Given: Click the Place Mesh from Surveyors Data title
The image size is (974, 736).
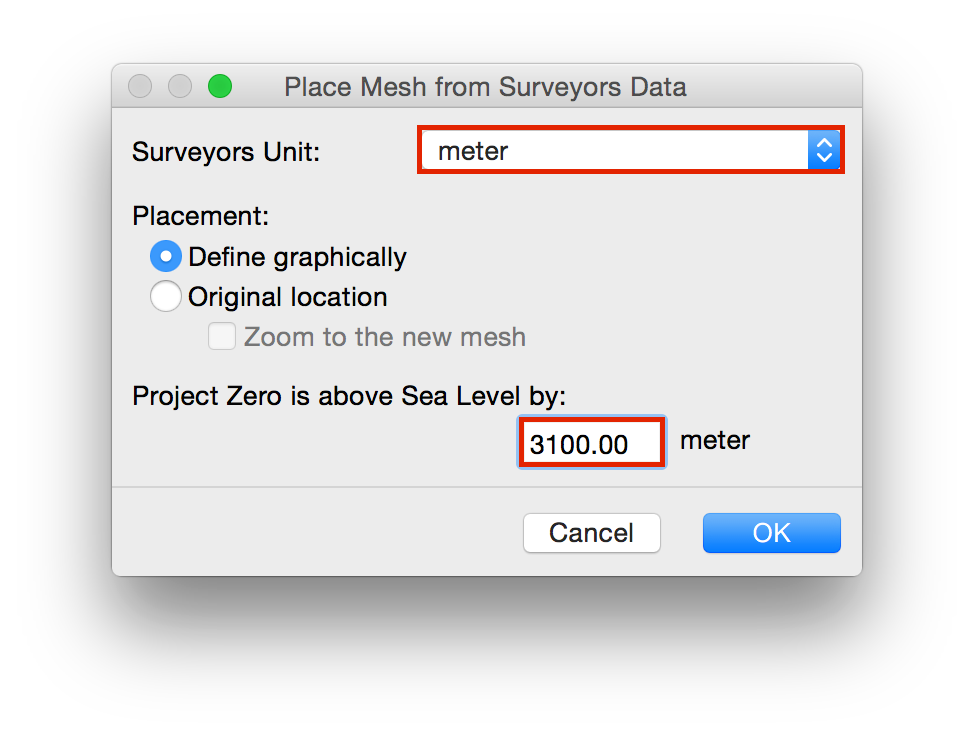Looking at the screenshot, I should pyautogui.click(x=485, y=87).
